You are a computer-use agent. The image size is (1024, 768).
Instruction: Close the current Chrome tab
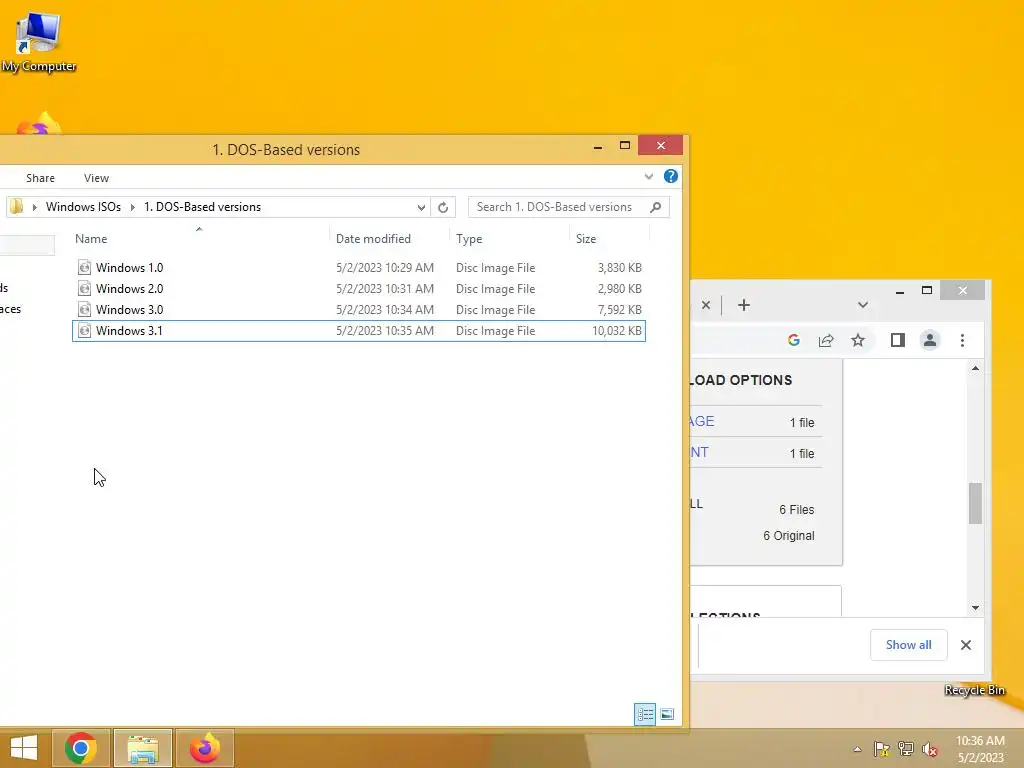click(x=706, y=305)
